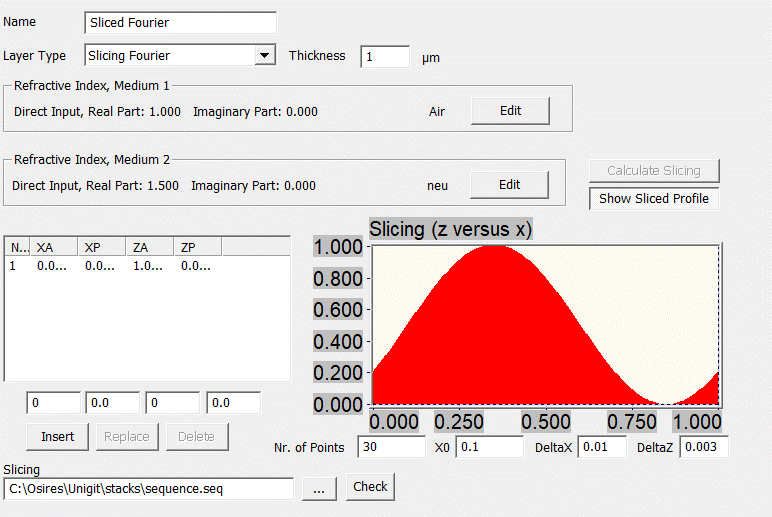The width and height of the screenshot is (772, 517).
Task: Click the XA column header
Action: 53,247
